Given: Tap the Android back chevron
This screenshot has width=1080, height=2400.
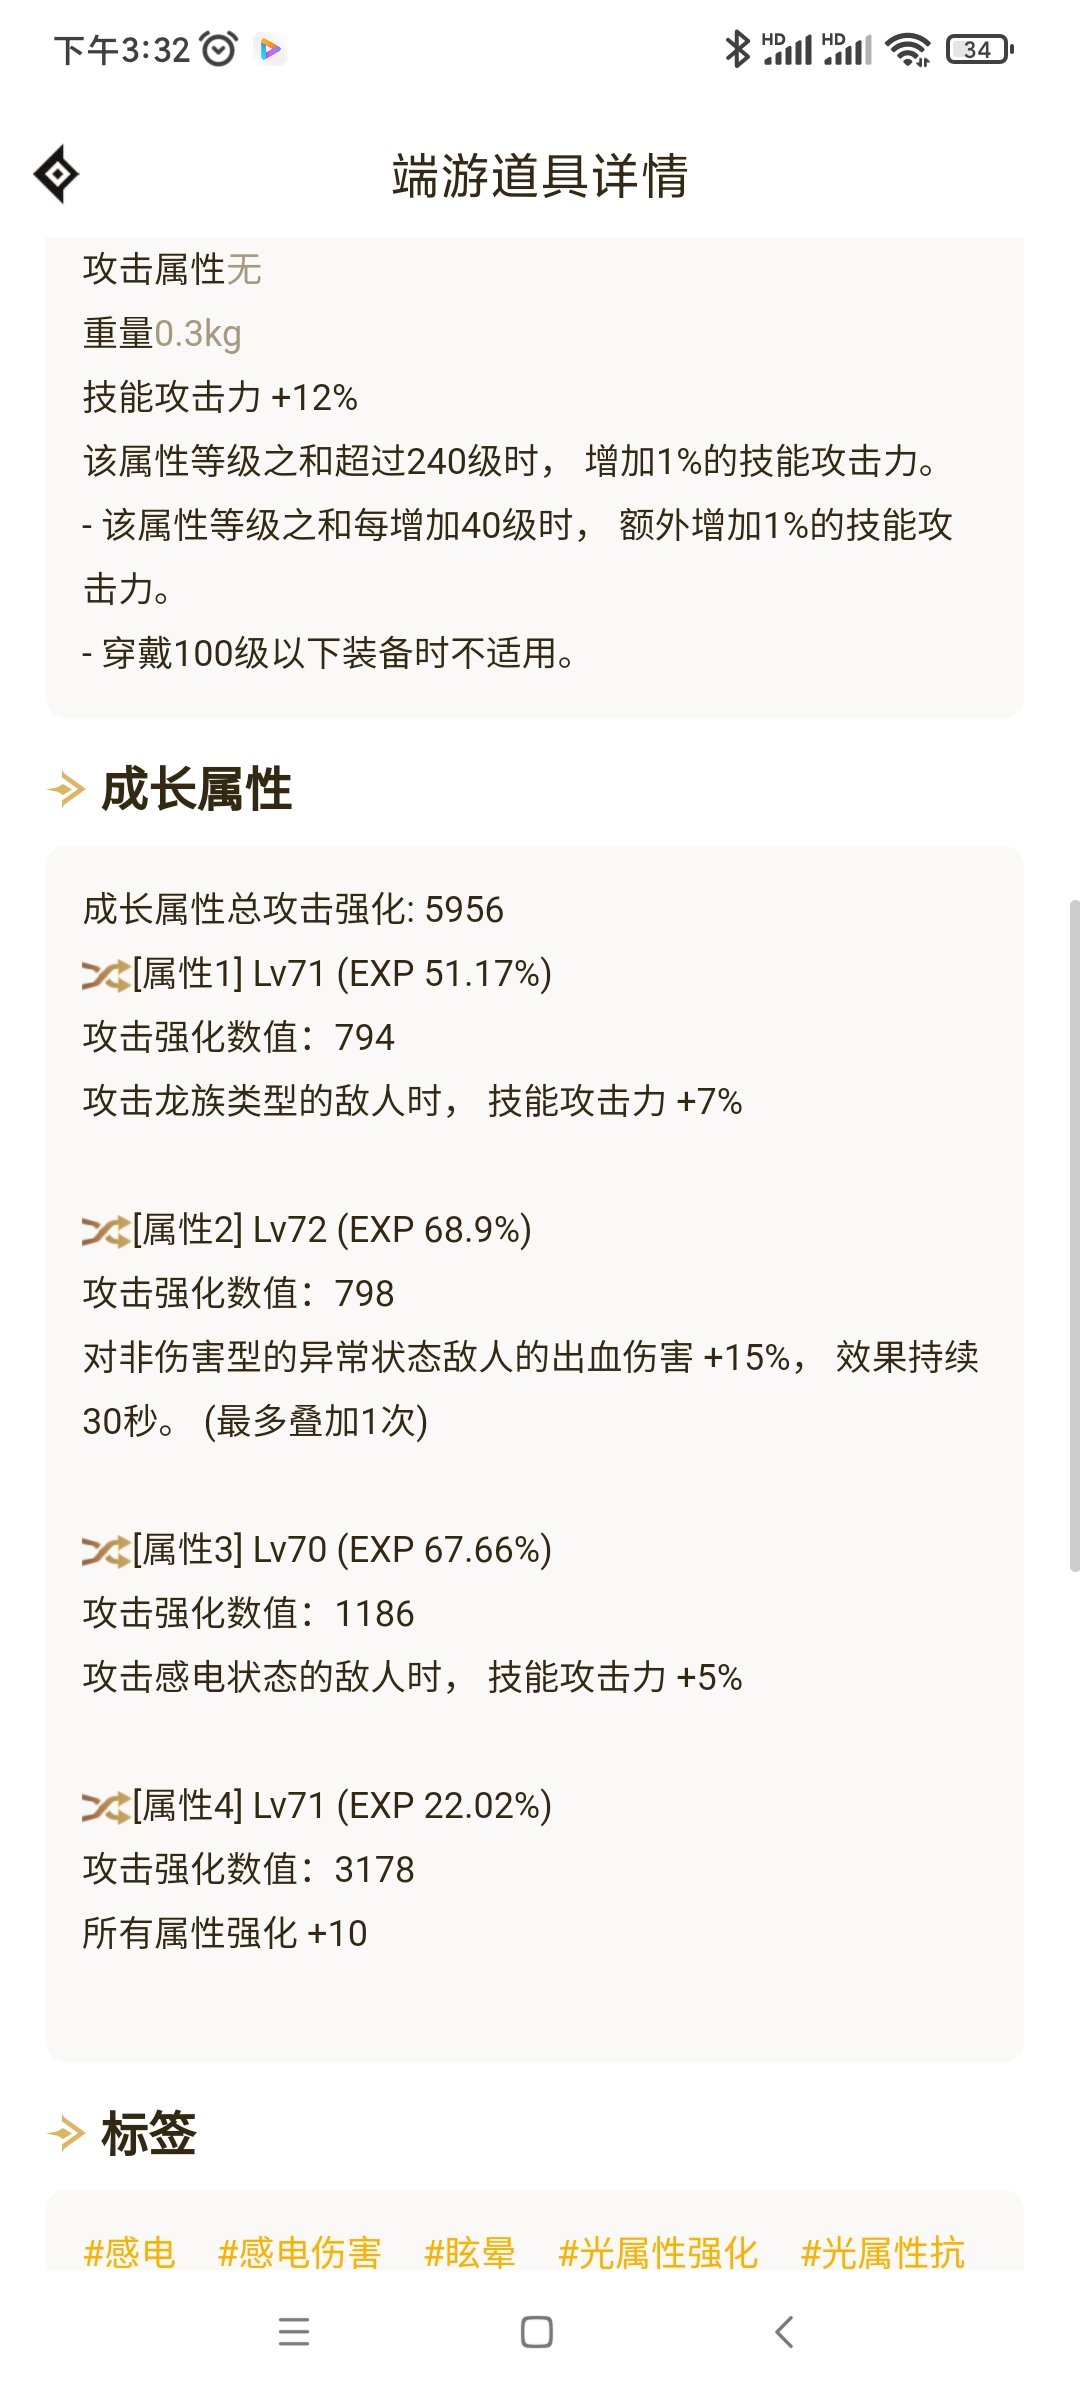Looking at the screenshot, I should (x=785, y=2332).
